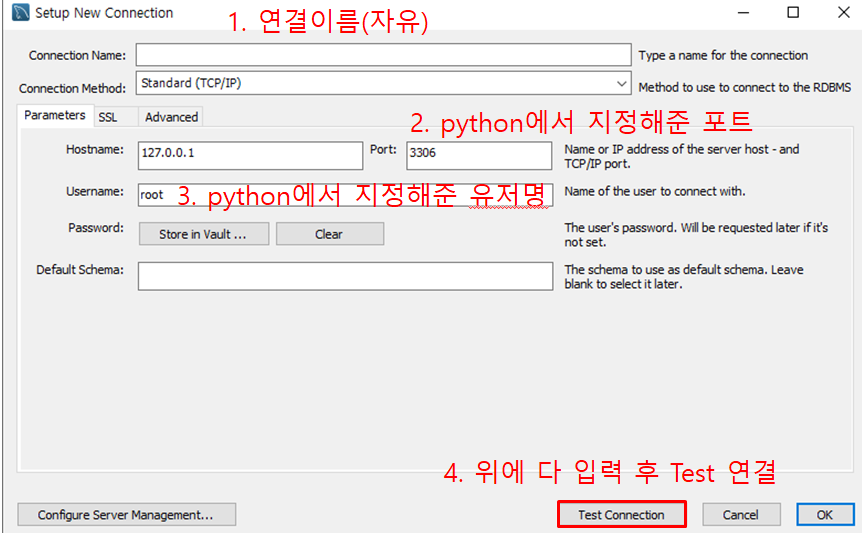This screenshot has width=862, height=533.
Task: Click the 'Port:' label
Action: tap(383, 149)
